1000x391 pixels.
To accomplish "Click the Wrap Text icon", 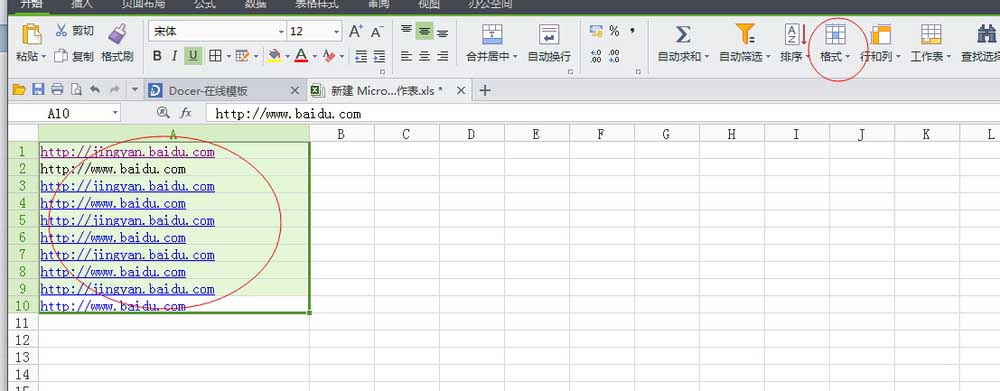I will (548, 34).
